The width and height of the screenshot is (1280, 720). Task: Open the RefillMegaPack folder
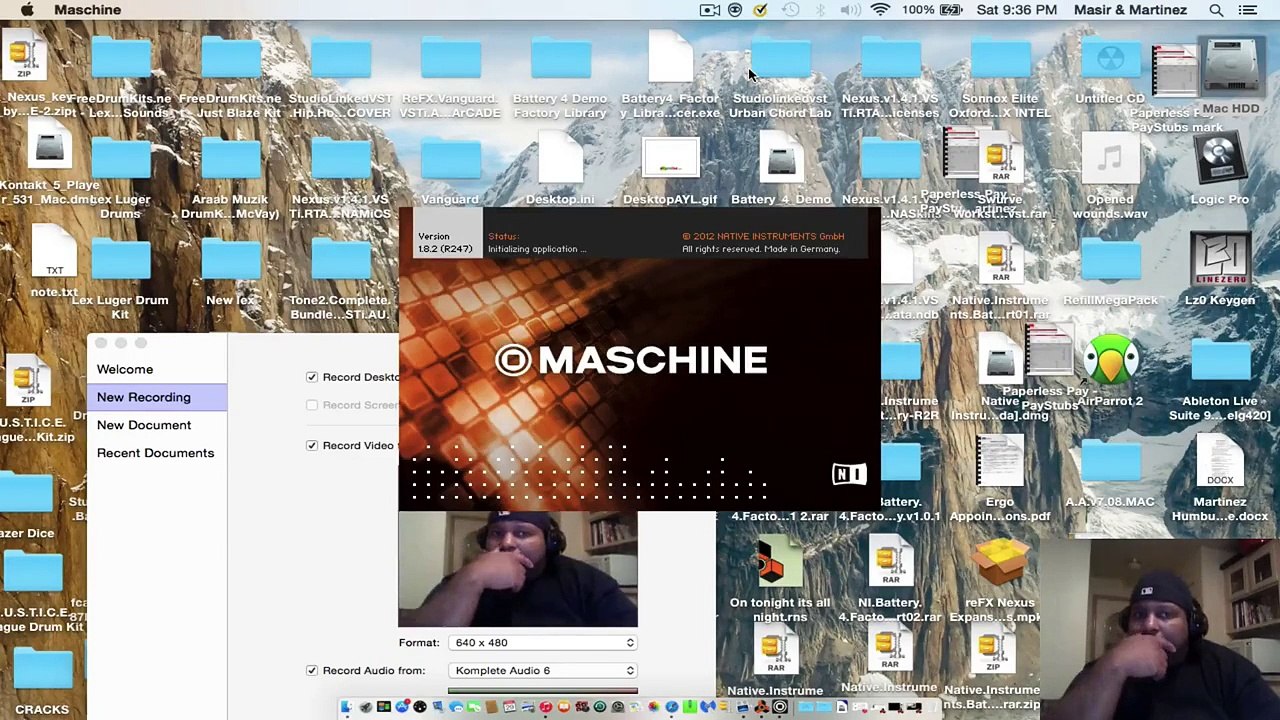(1110, 262)
